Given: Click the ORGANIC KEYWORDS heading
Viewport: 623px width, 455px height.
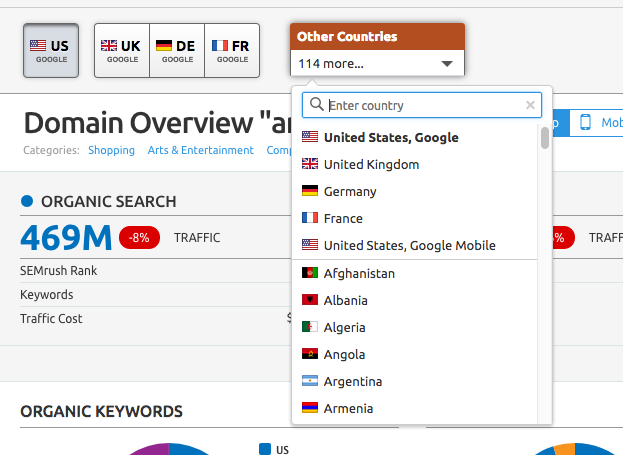Looking at the screenshot, I should (x=101, y=411).
